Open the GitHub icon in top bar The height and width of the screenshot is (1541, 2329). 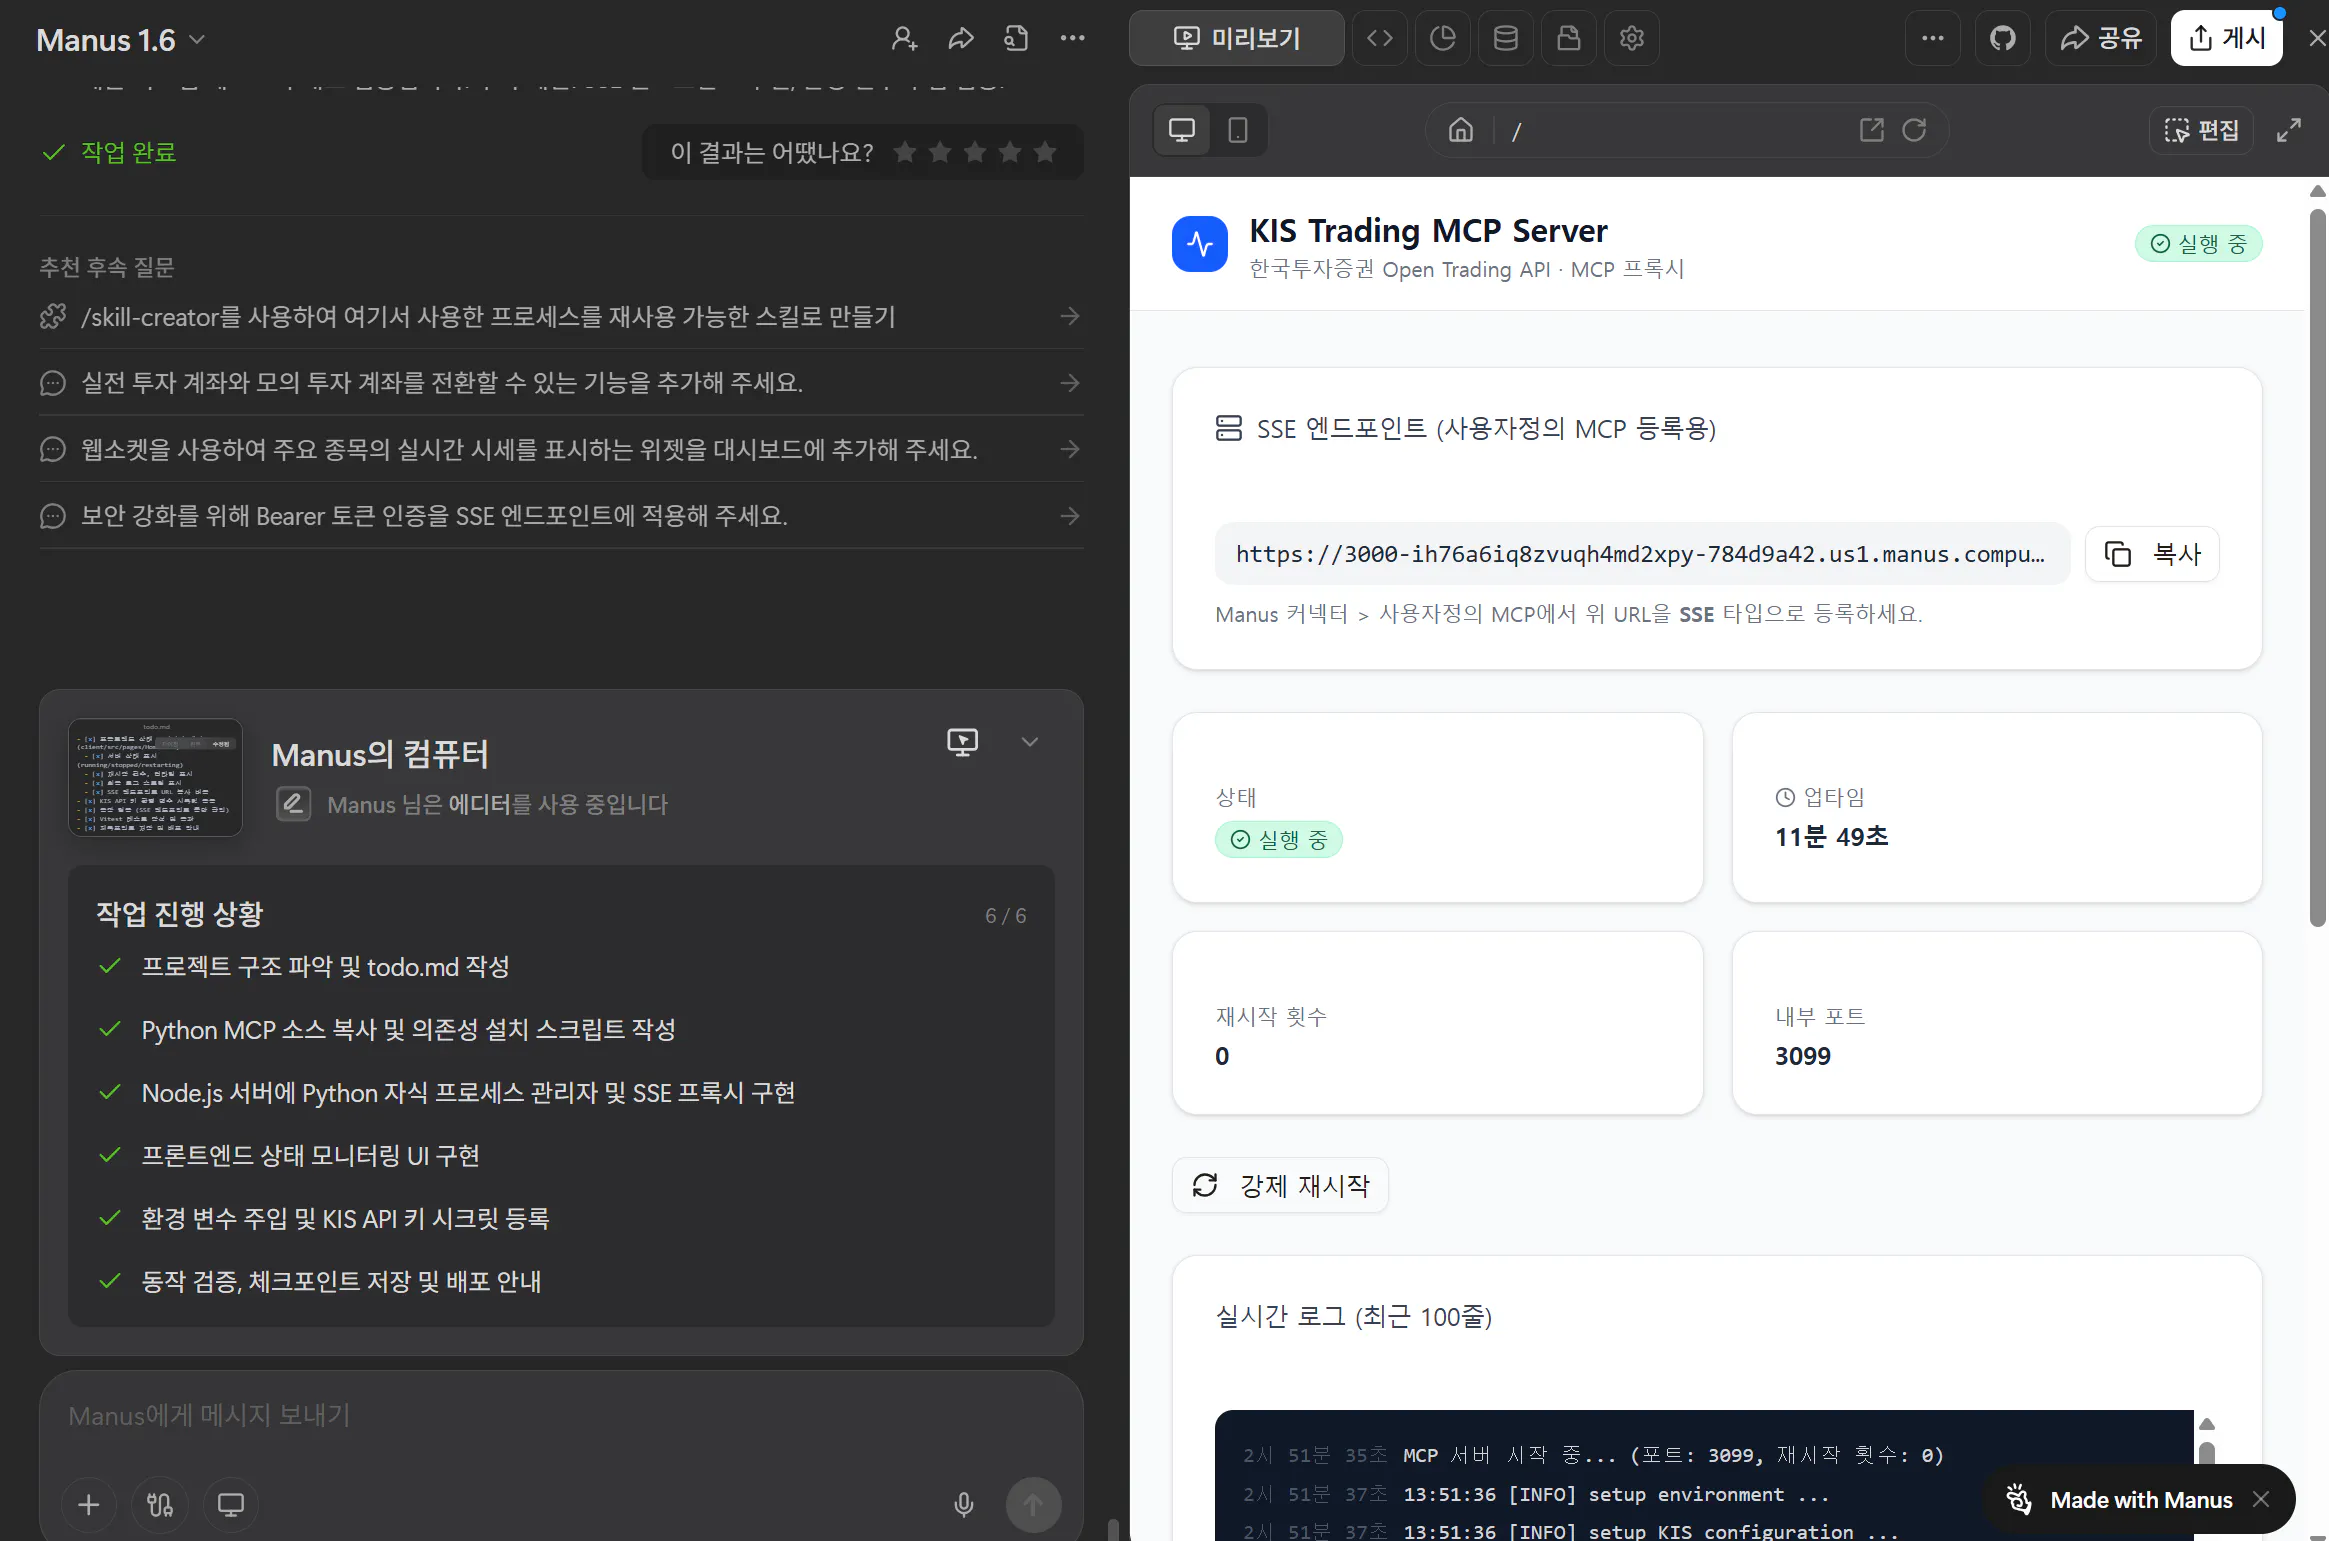pyautogui.click(x=2002, y=39)
